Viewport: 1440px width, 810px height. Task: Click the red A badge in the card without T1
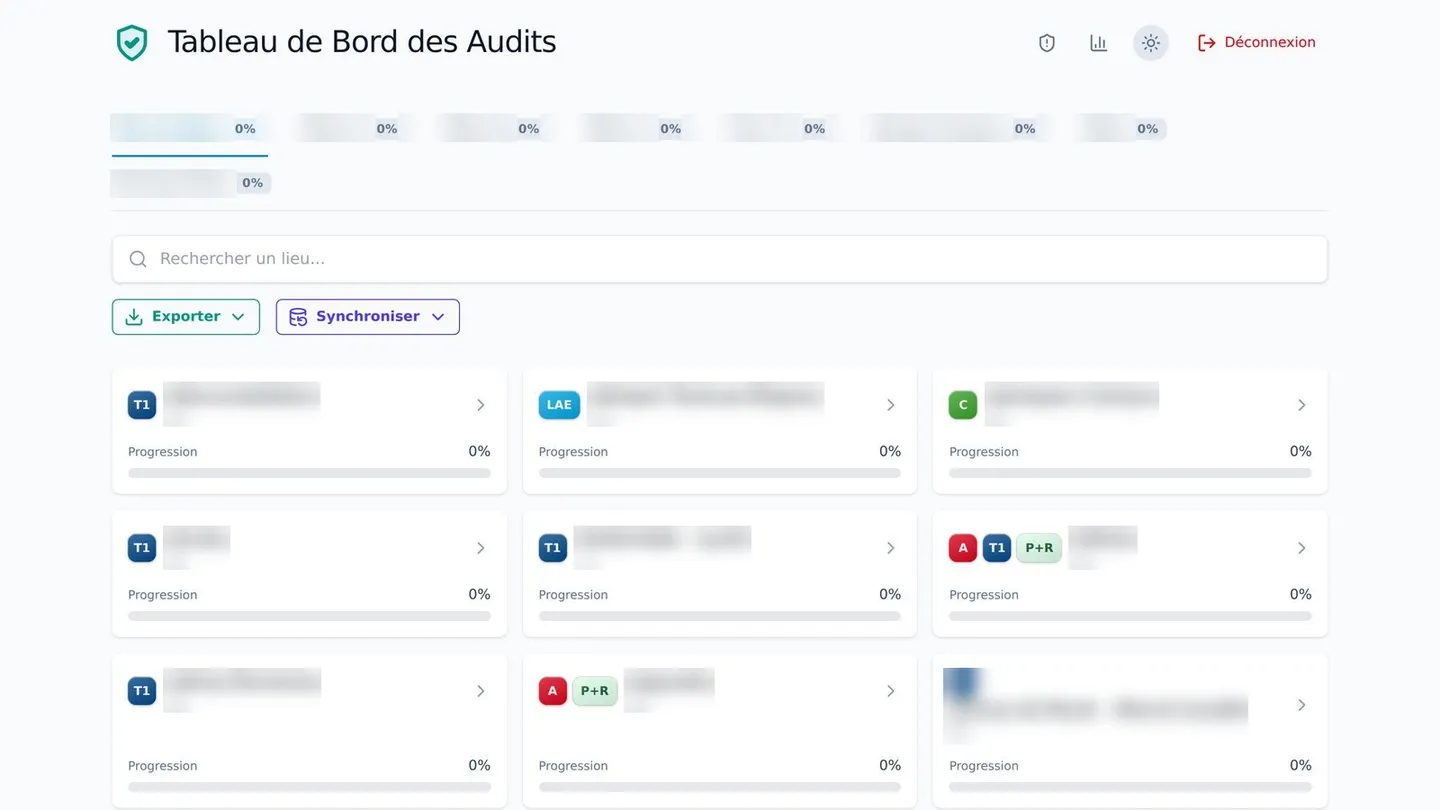553,691
